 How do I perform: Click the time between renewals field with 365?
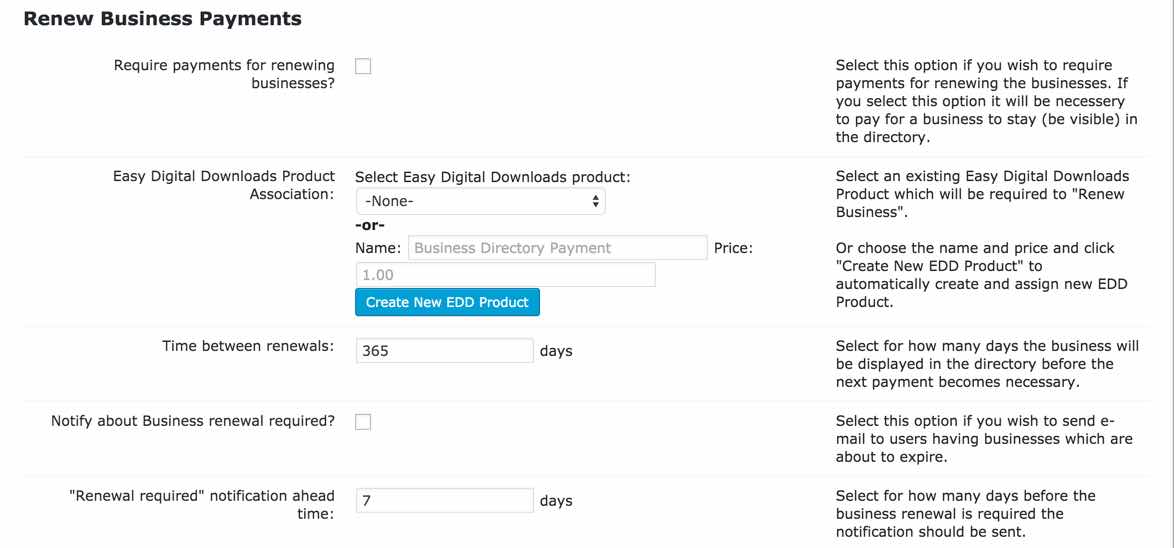coord(444,351)
